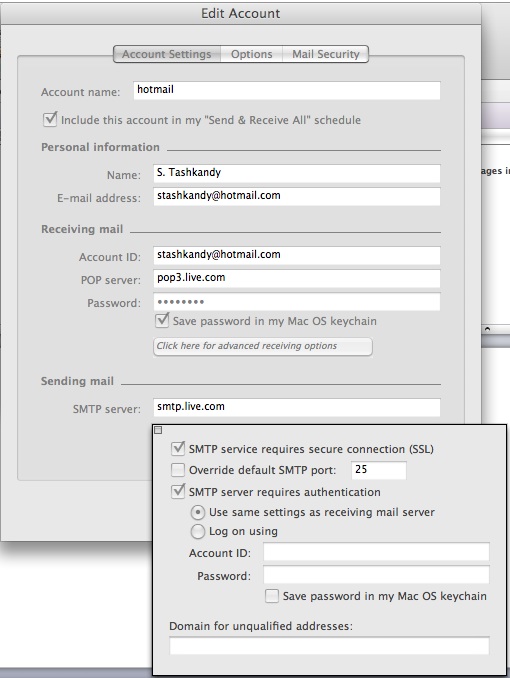Viewport: 510px width, 678px height.
Task: Check Save password in keychain in SMTP popup
Action: coord(272,596)
